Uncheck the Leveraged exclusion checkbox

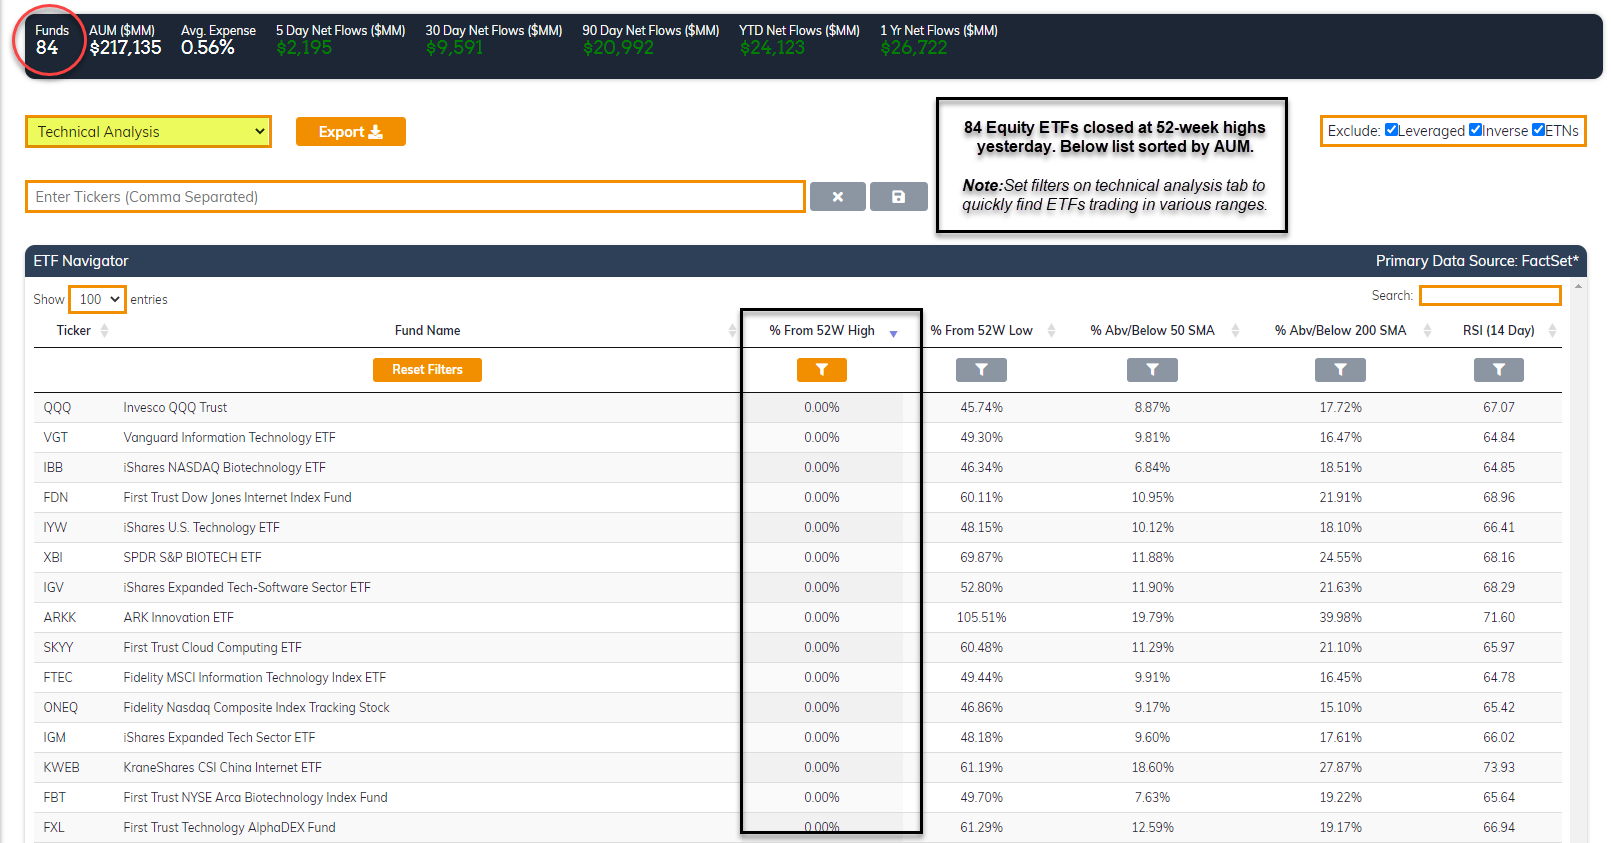(1391, 130)
